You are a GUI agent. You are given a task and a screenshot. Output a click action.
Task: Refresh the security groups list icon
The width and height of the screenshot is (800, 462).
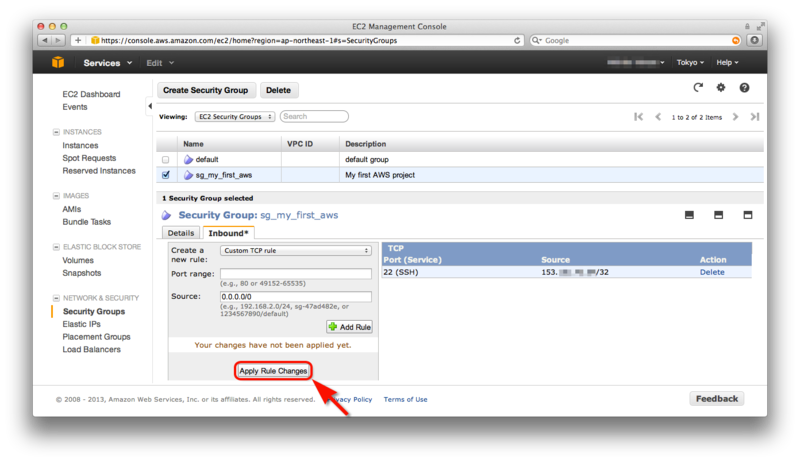[698, 88]
